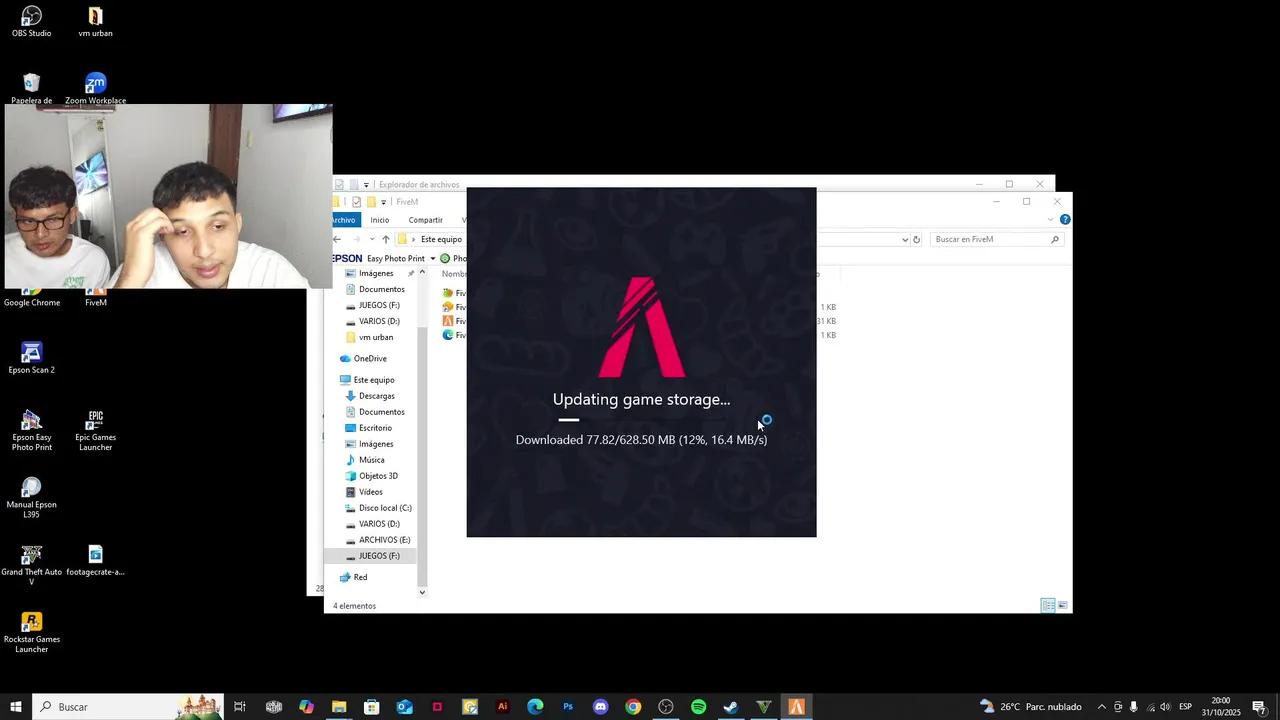Open the GTA V taskbar icon
The width and height of the screenshot is (1280, 720).
pos(764,707)
